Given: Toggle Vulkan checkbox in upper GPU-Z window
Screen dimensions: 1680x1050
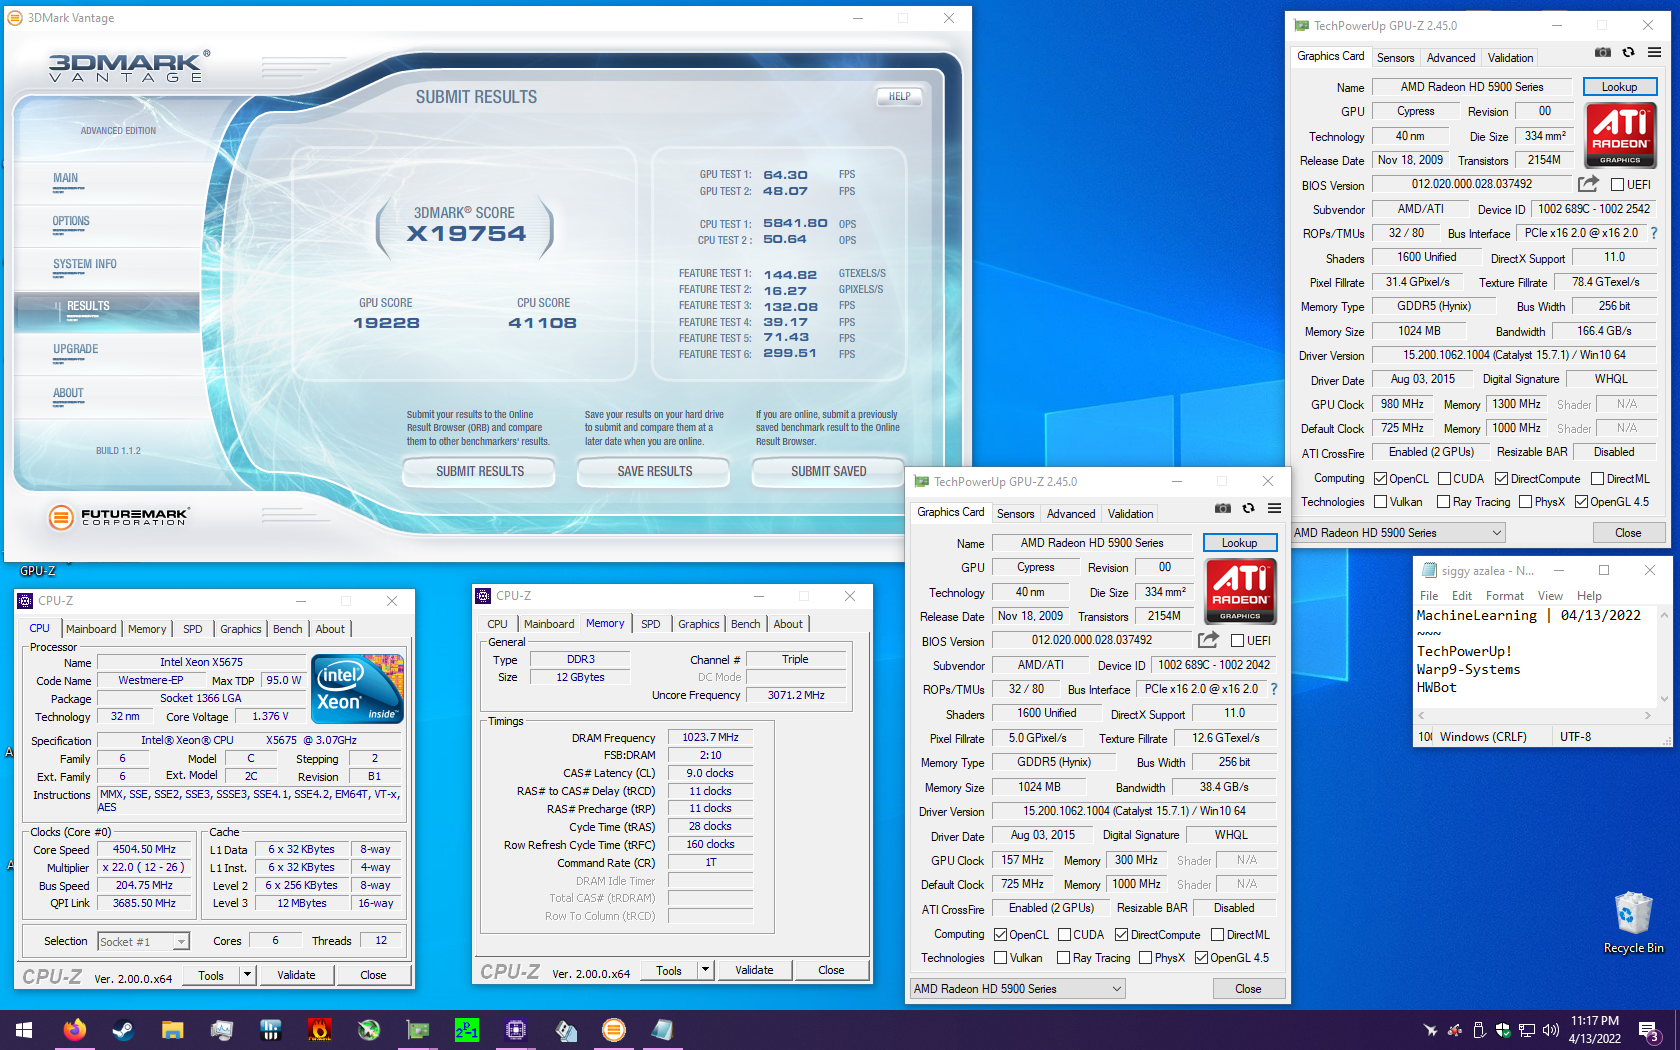Looking at the screenshot, I should coord(1380,502).
